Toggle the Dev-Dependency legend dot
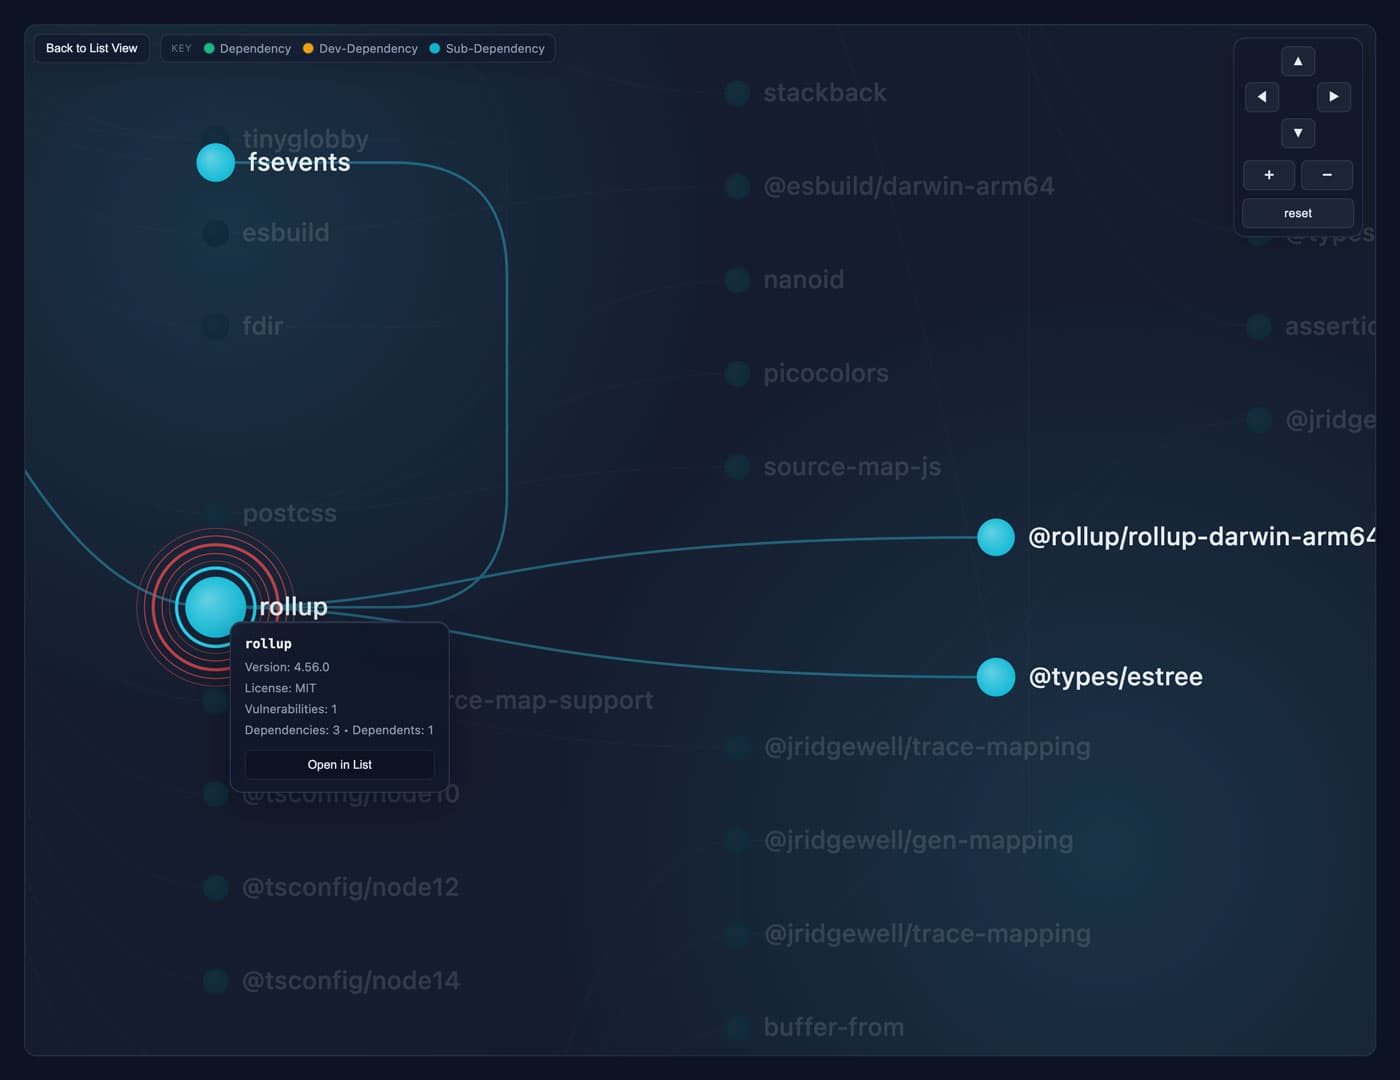The height and width of the screenshot is (1080, 1400). tap(307, 48)
